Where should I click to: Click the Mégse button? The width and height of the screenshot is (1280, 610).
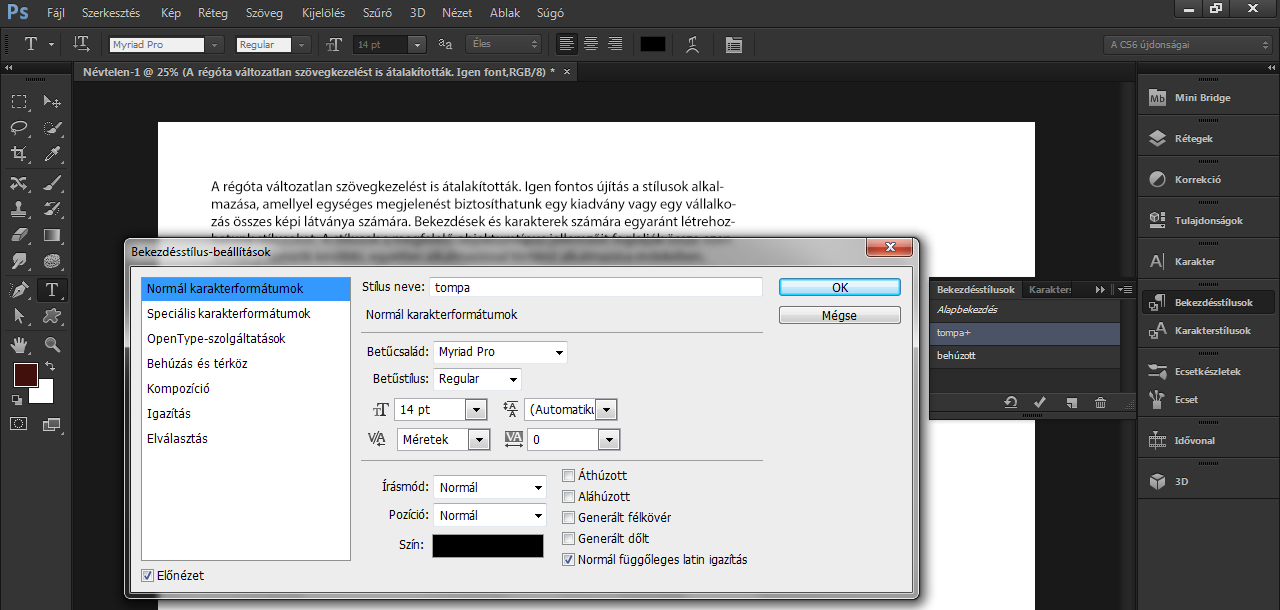coord(840,315)
